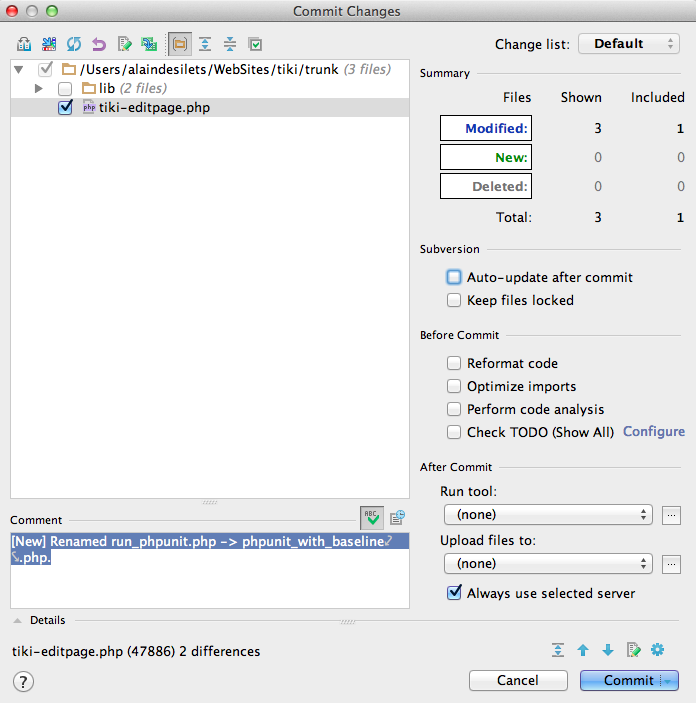Click the Before Commit section heading
The height and width of the screenshot is (703, 696).
[459, 335]
